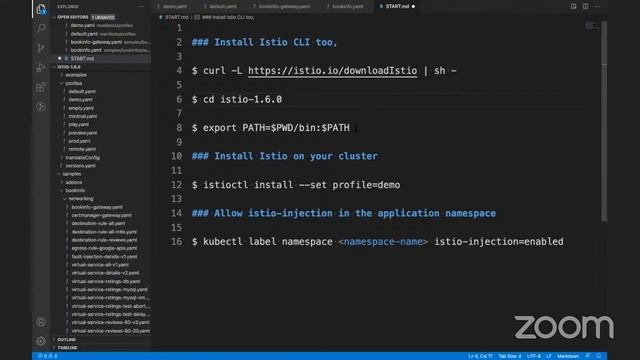Click START.md in the breadcrumb
The width and height of the screenshot is (640, 360).
pos(176,17)
